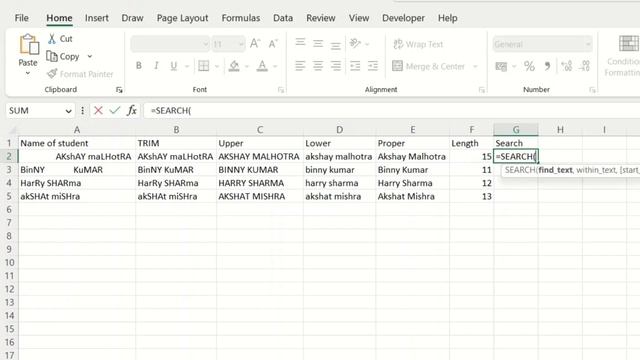Click Merge & Center button

(429, 66)
